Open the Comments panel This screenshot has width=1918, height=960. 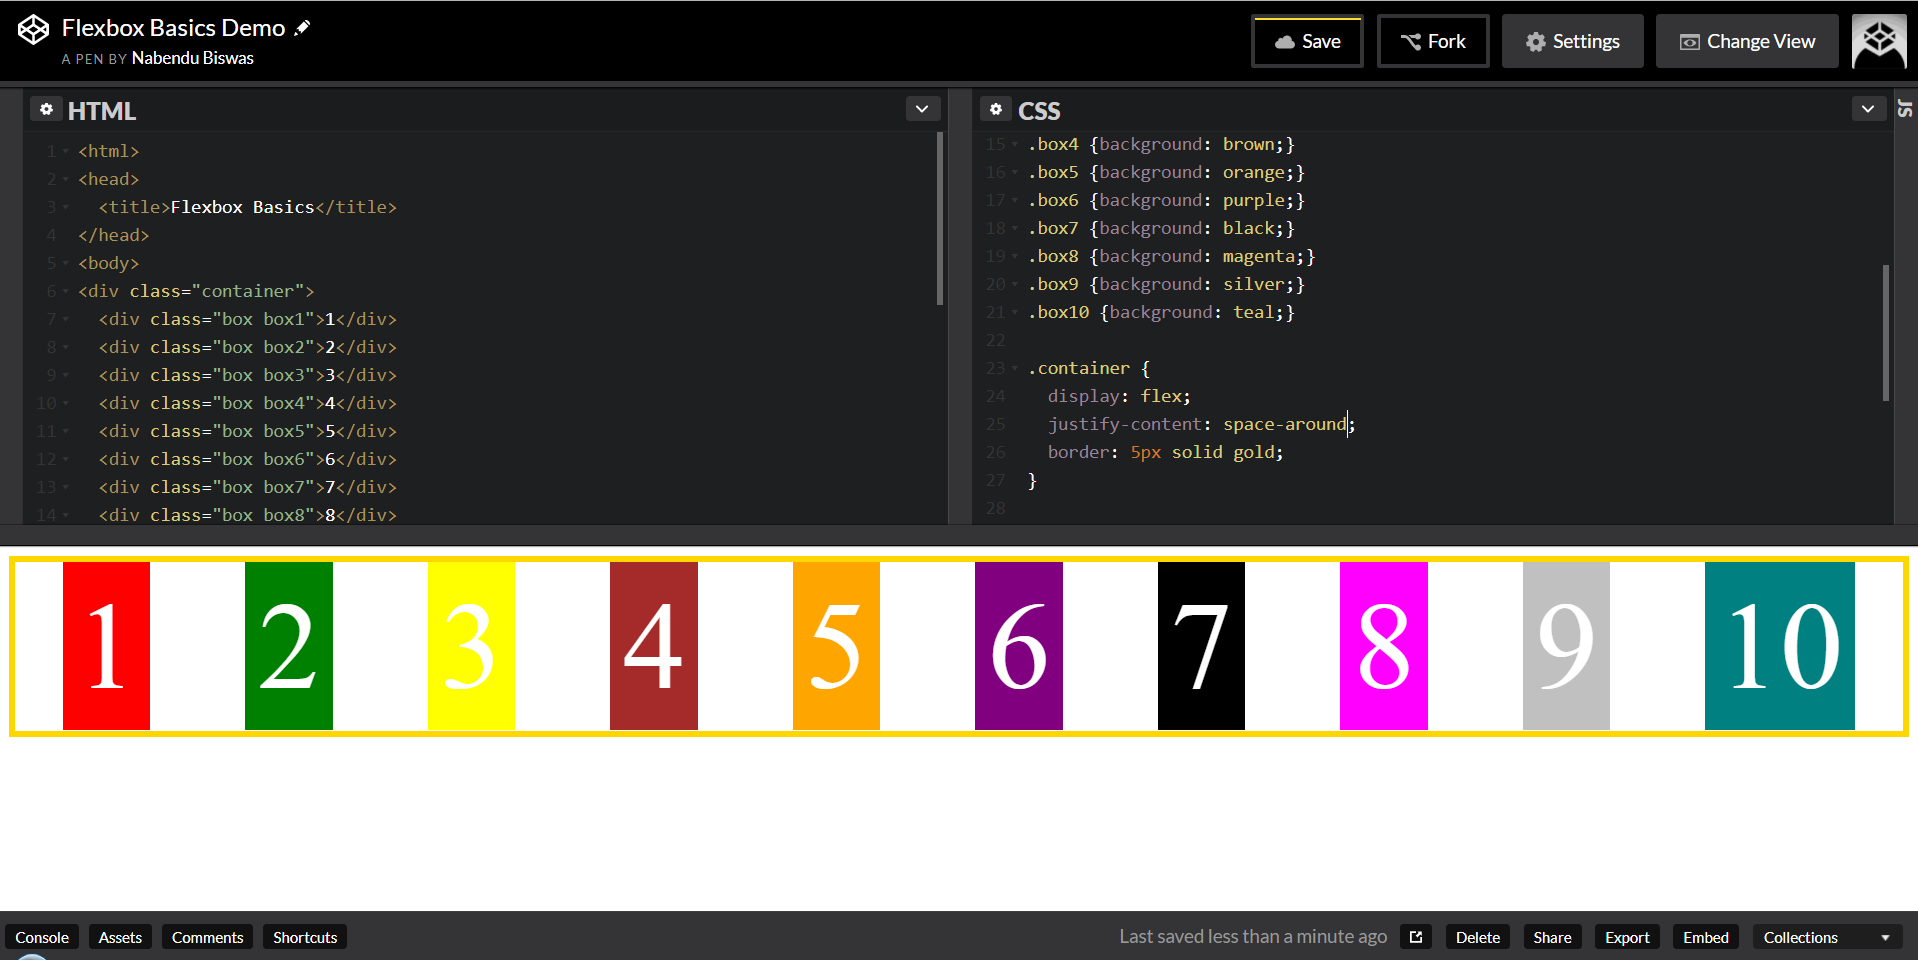(207, 937)
